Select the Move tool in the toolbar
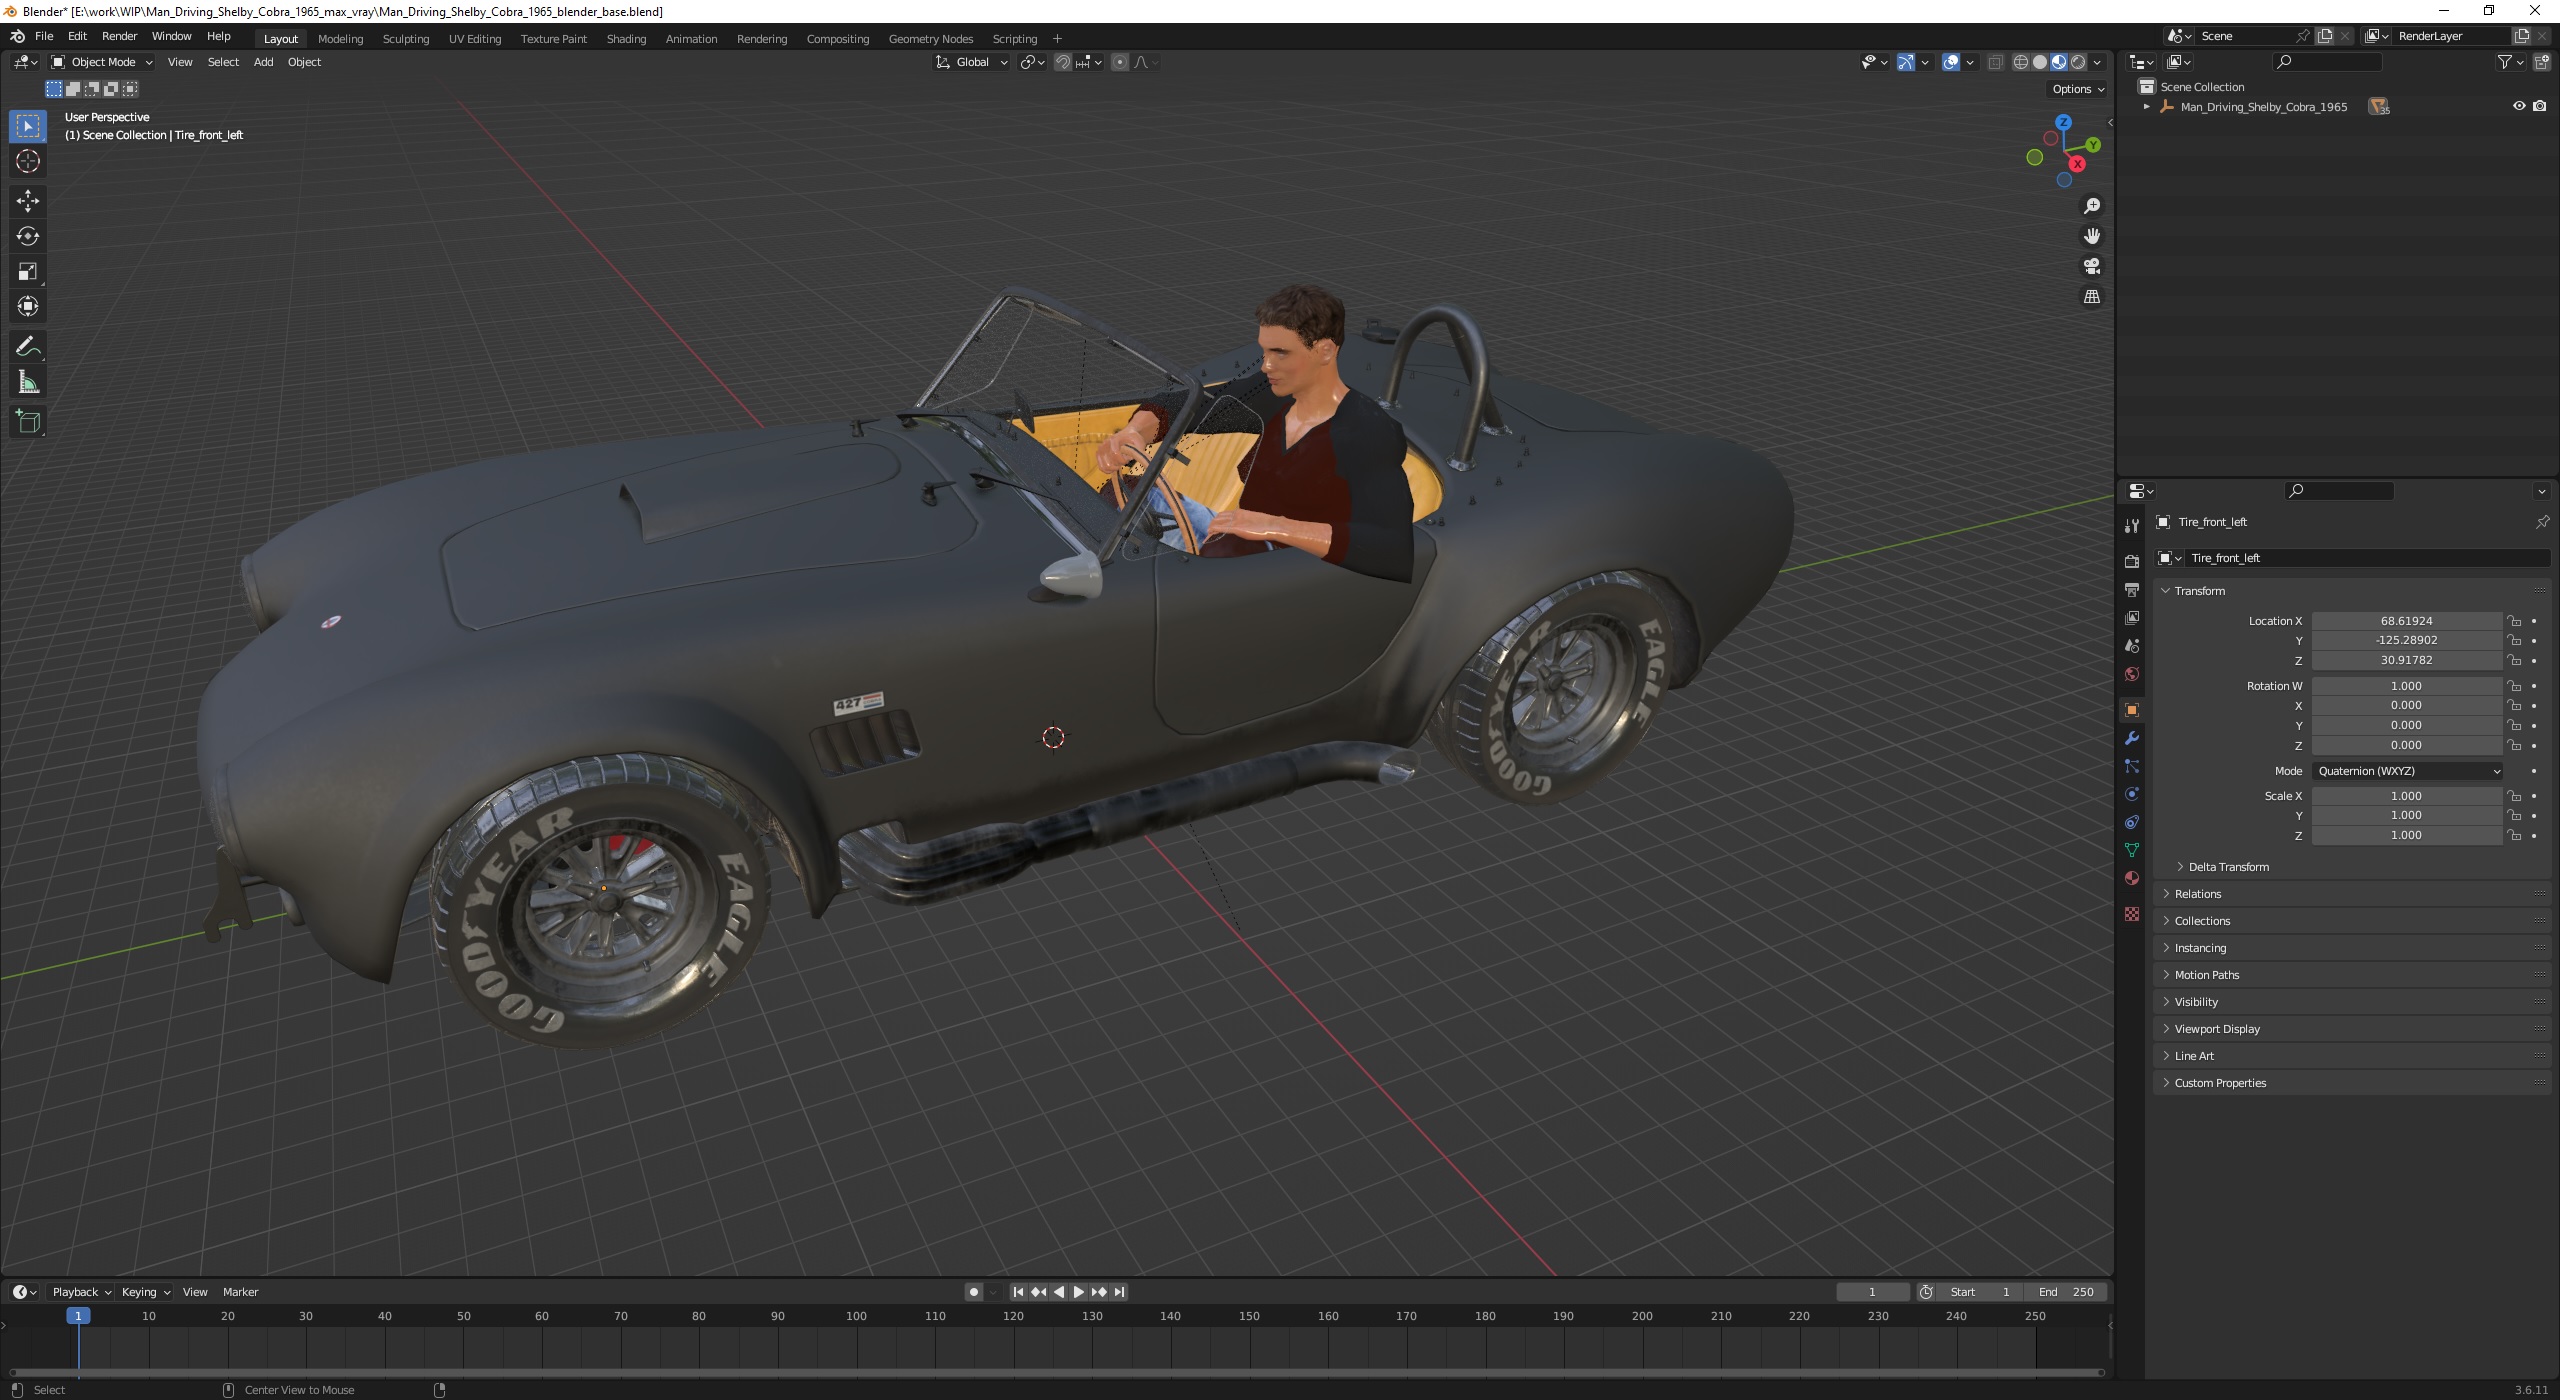Viewport: 2560px width, 1400px height. tap(27, 201)
